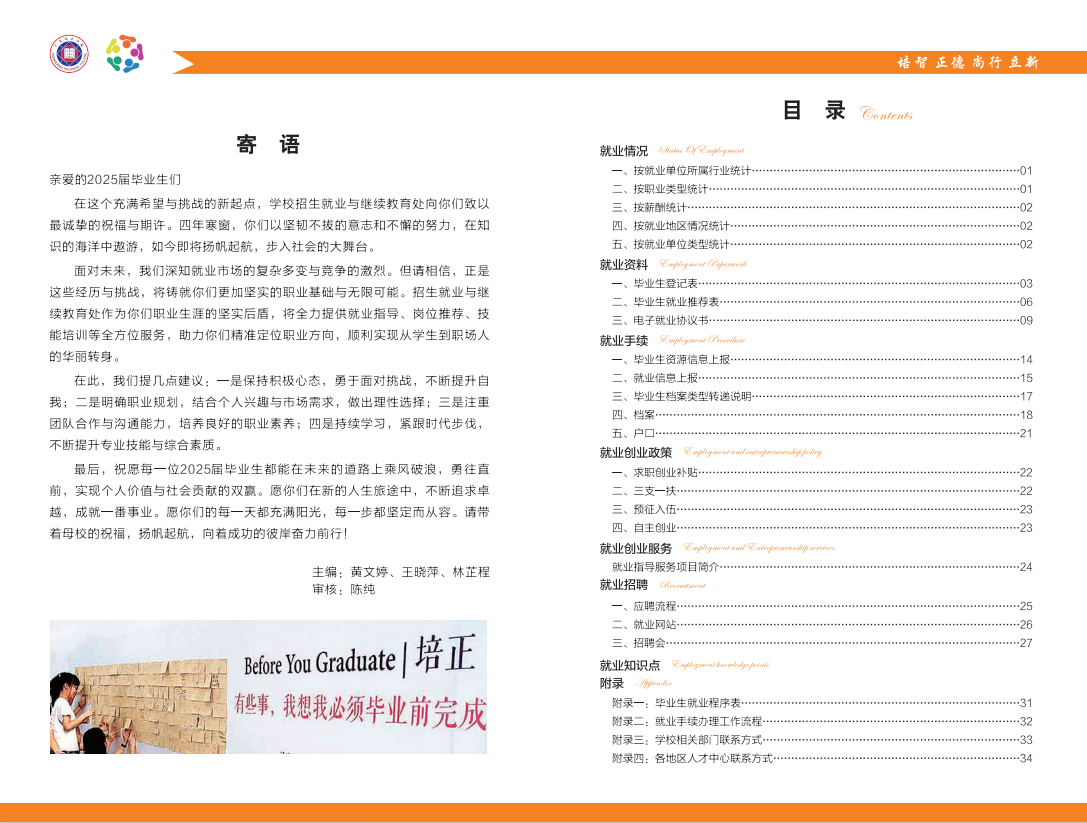Click the 培智 正德 尚行 立新 motto text
Viewport: 1087px width, 823px height.
click(x=967, y=63)
